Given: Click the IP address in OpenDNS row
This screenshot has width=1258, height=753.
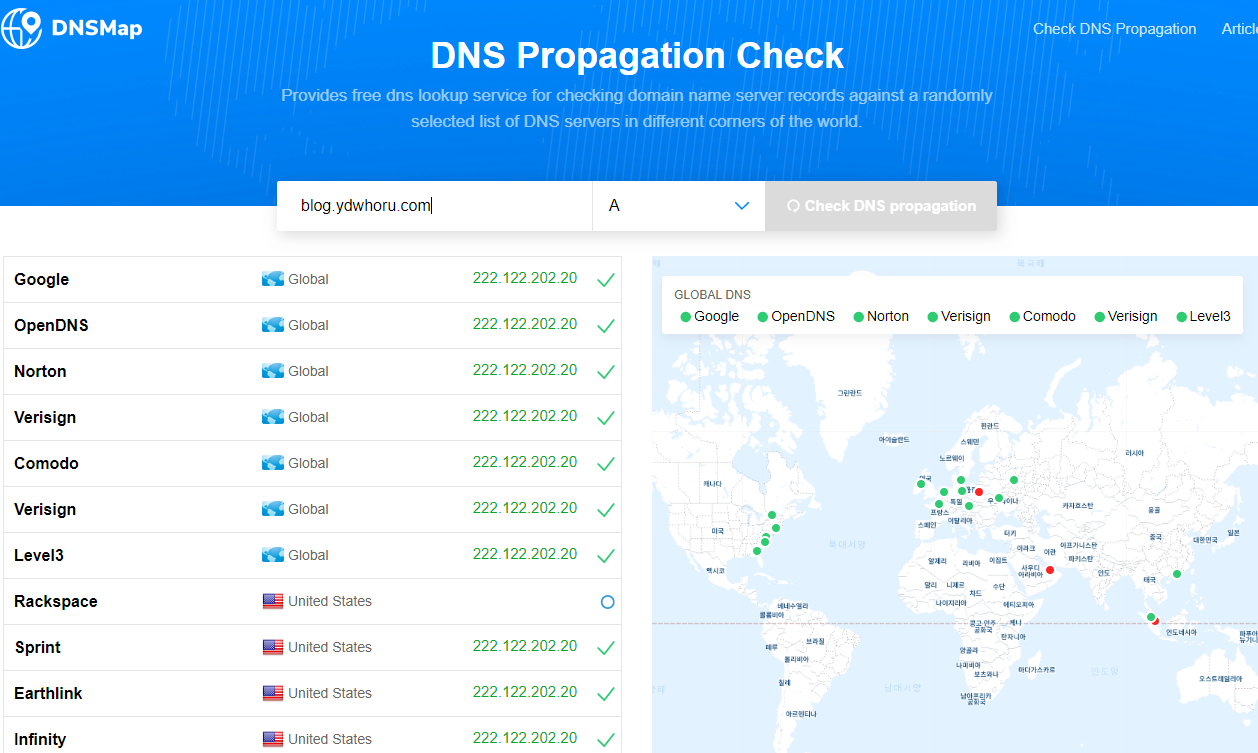Looking at the screenshot, I should [525, 324].
